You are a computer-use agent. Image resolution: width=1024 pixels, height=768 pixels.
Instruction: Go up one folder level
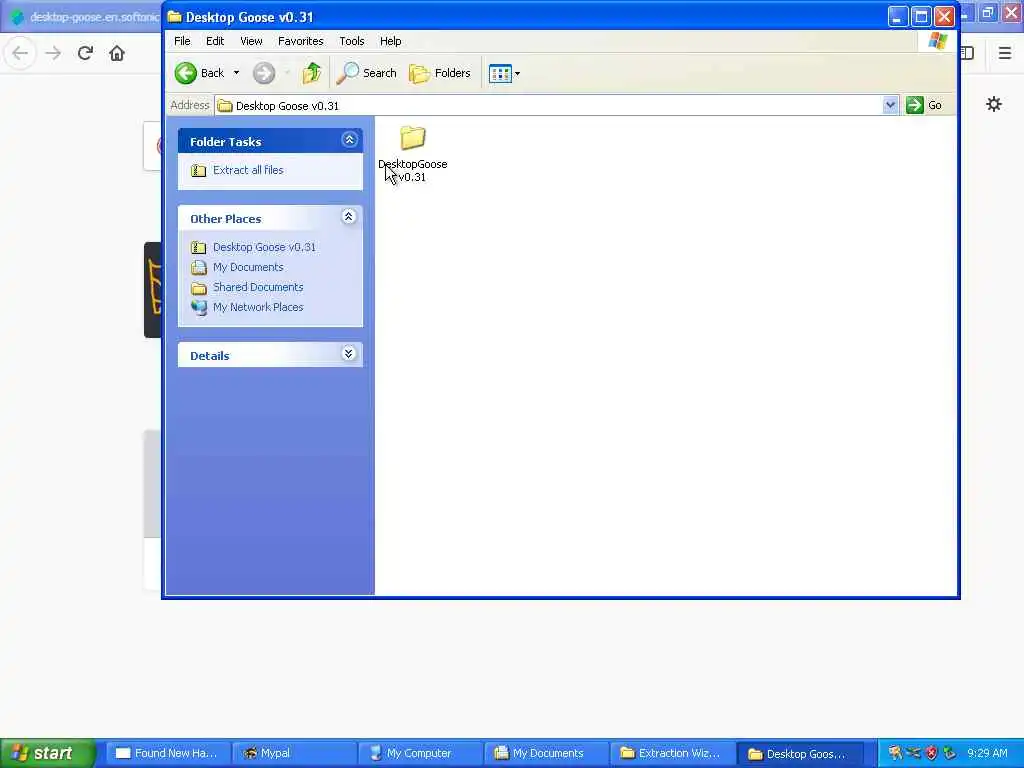[312, 73]
